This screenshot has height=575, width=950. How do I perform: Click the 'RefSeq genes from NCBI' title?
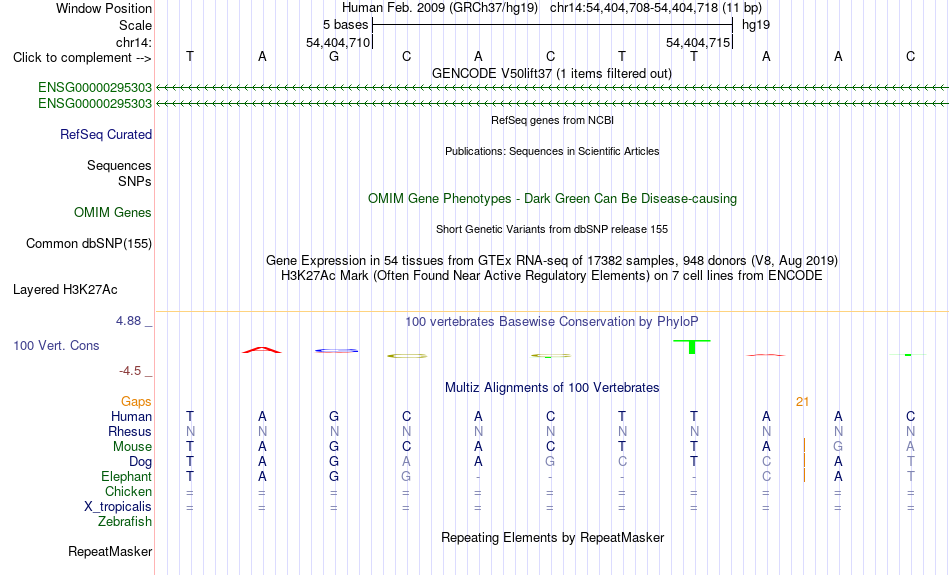tap(552, 120)
